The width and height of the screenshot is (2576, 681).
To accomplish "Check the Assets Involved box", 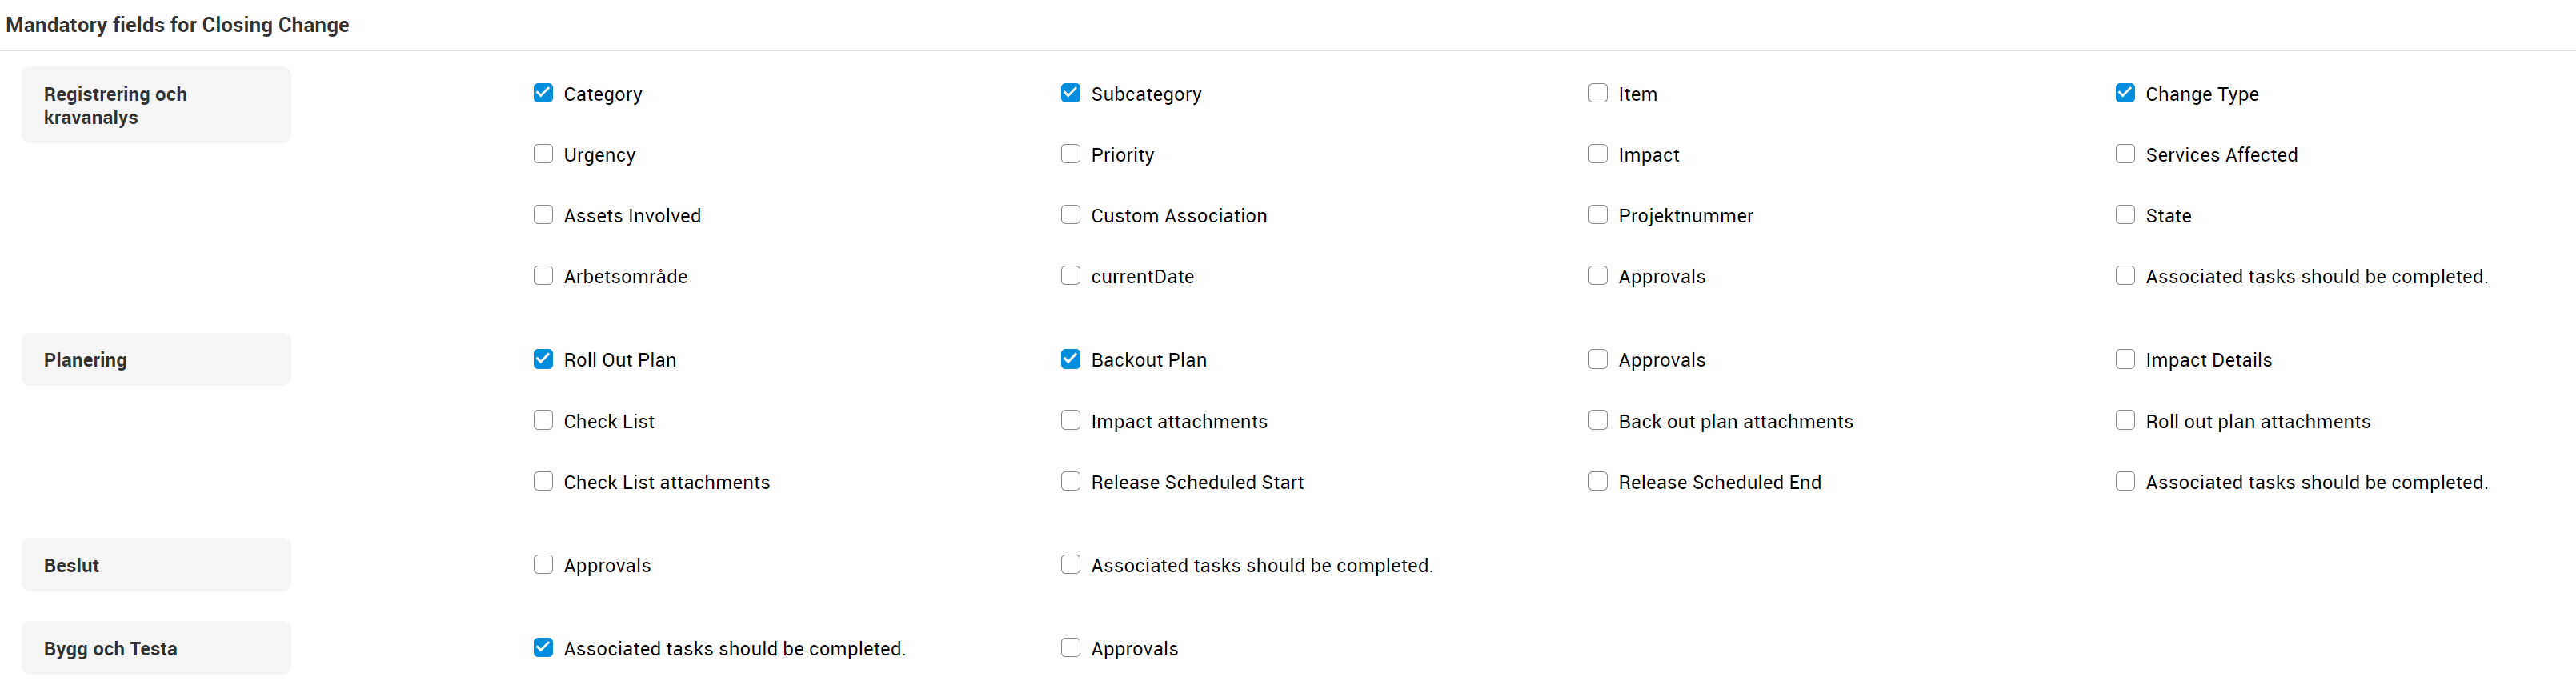I will point(543,215).
